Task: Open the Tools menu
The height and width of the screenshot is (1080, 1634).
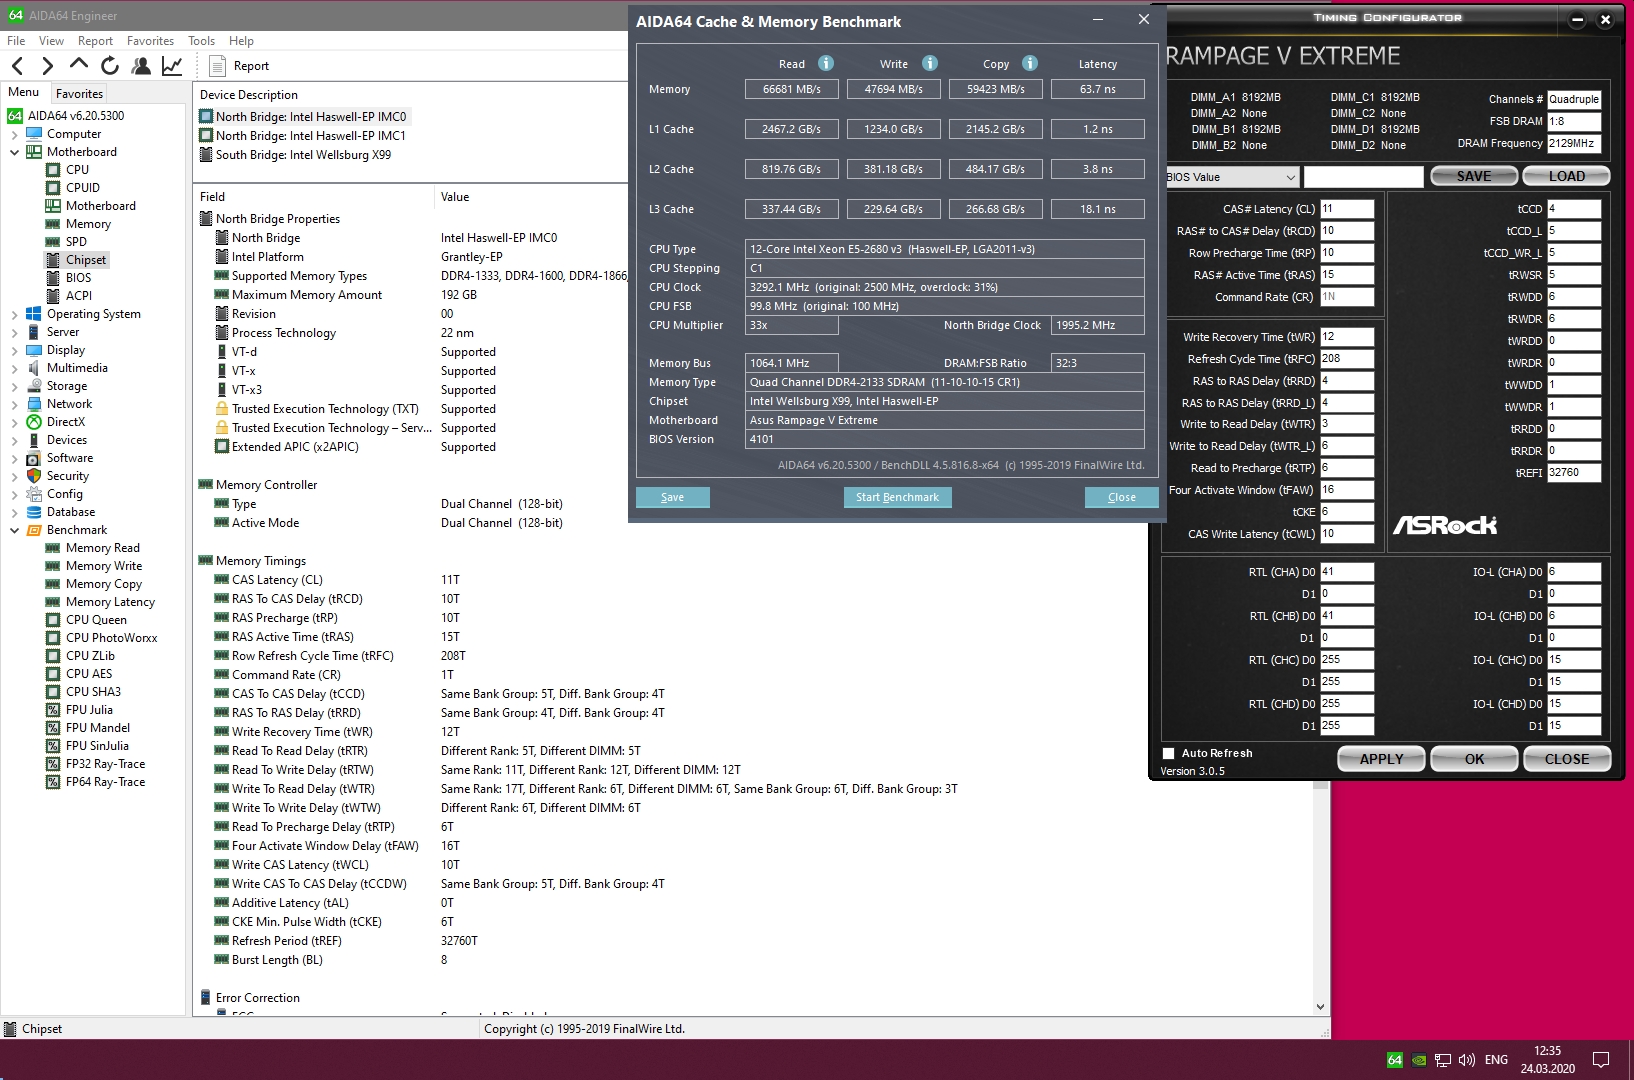Action: tap(201, 41)
